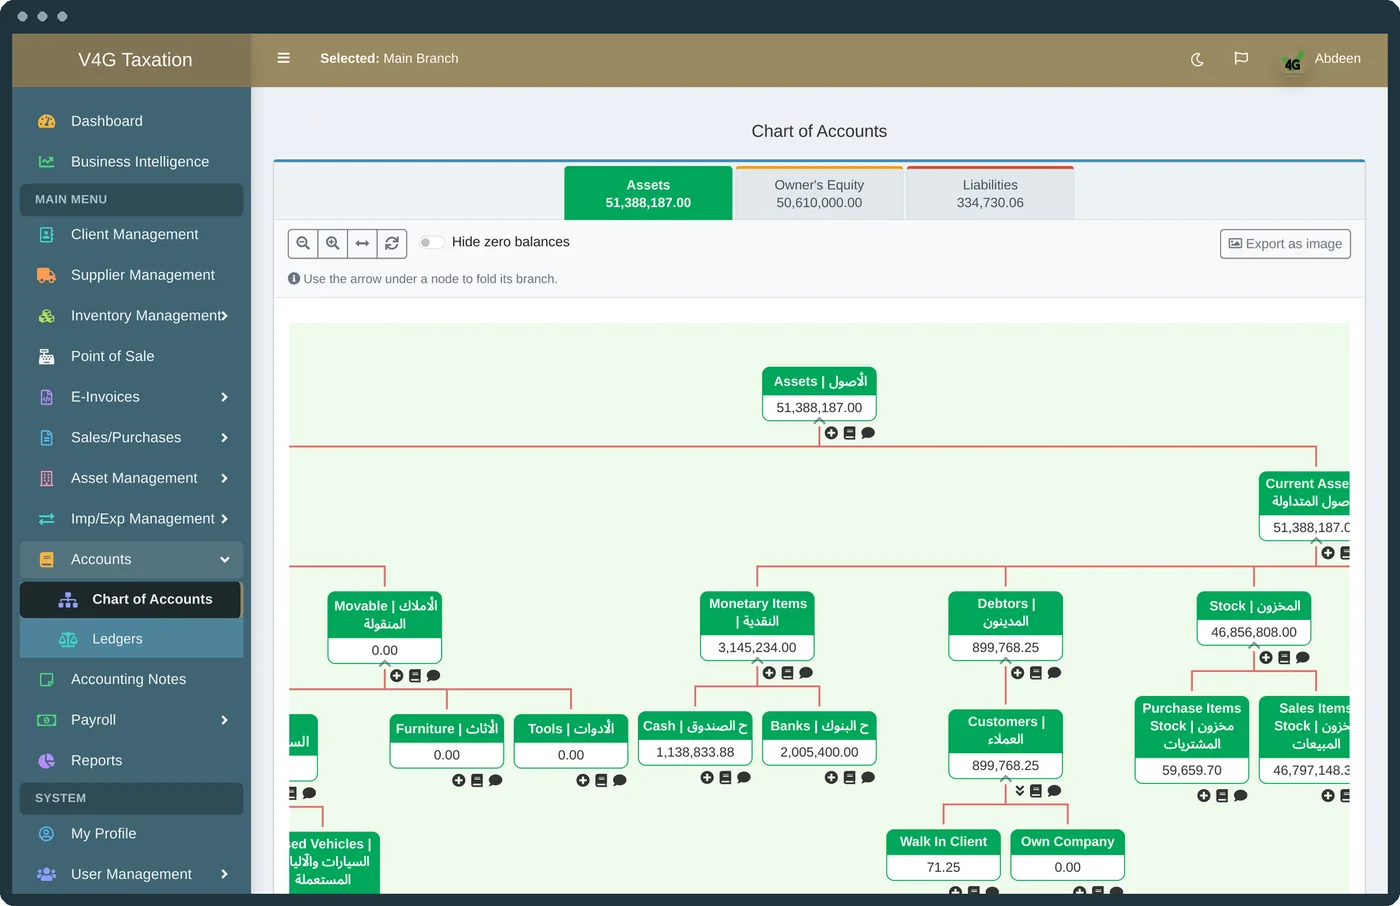
Task: Select the Assets tab
Action: pos(648,193)
